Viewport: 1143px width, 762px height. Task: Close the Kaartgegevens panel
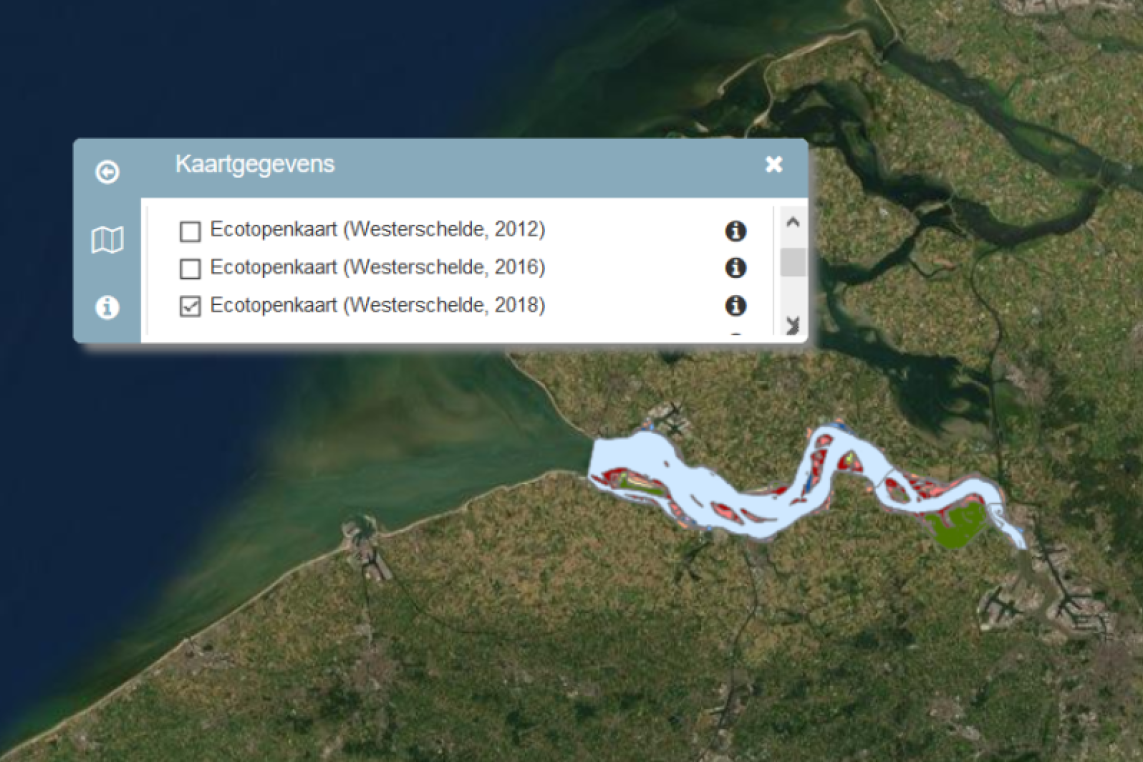773,164
